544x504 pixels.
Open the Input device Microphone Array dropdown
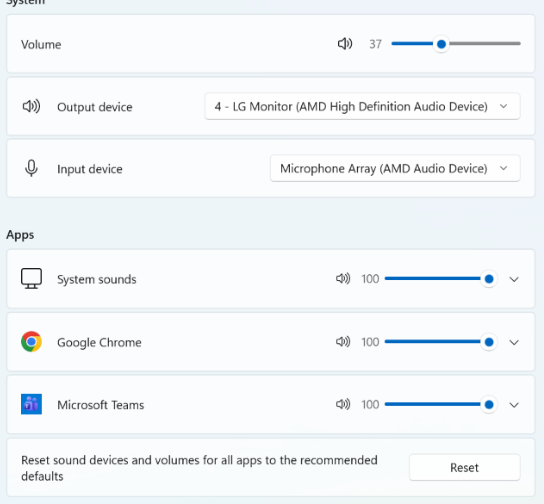[x=395, y=168]
